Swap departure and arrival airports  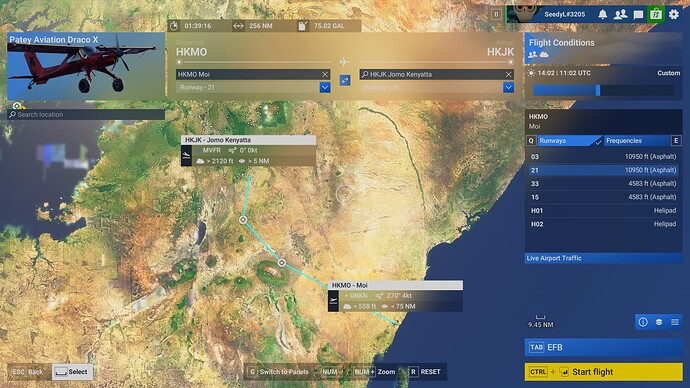coord(345,81)
